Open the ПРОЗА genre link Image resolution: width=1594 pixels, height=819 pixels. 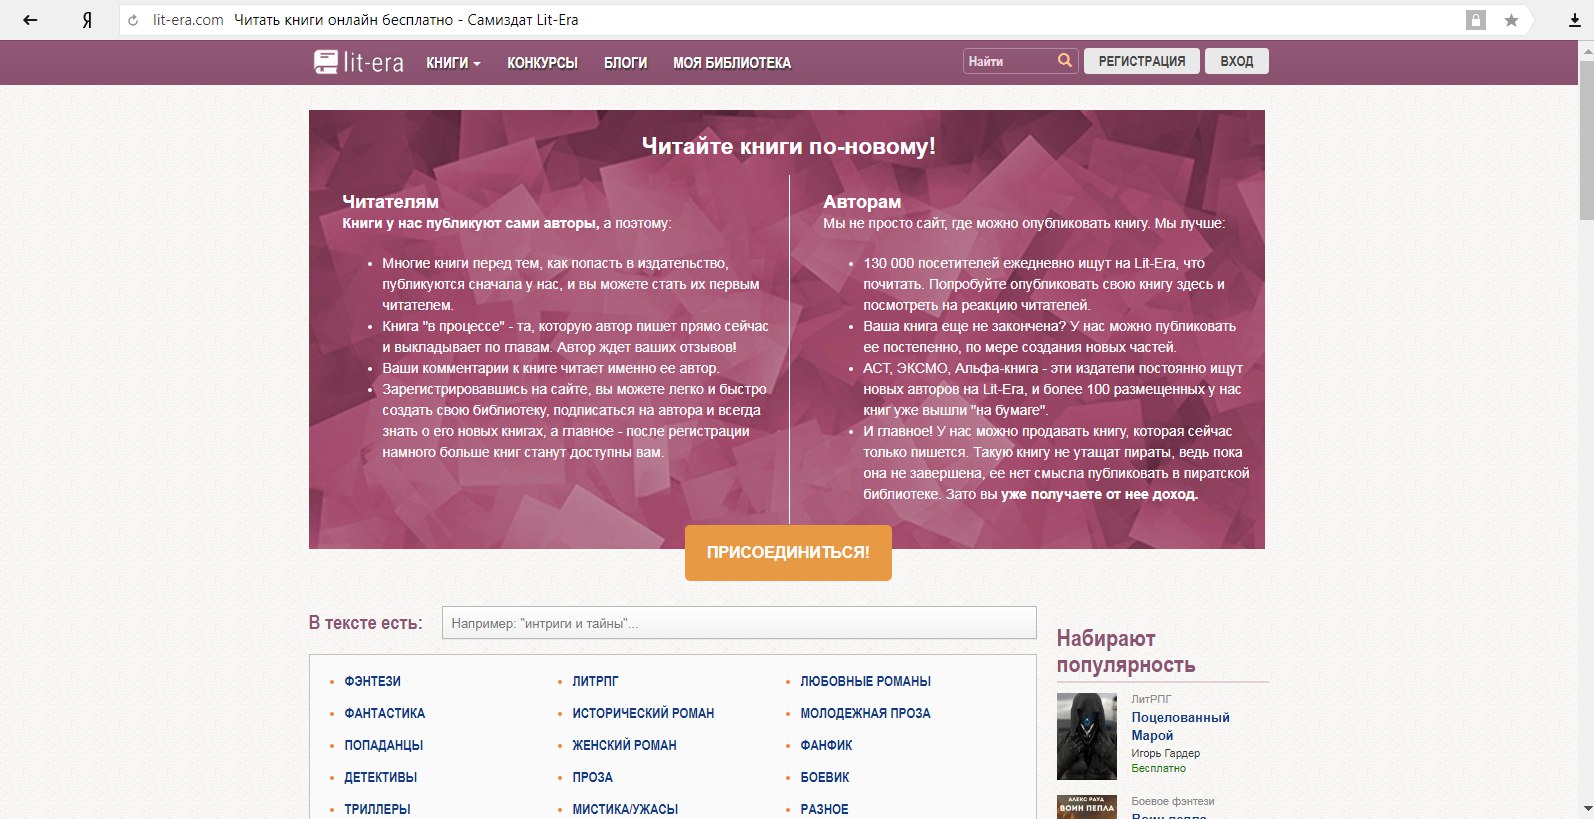[592, 777]
